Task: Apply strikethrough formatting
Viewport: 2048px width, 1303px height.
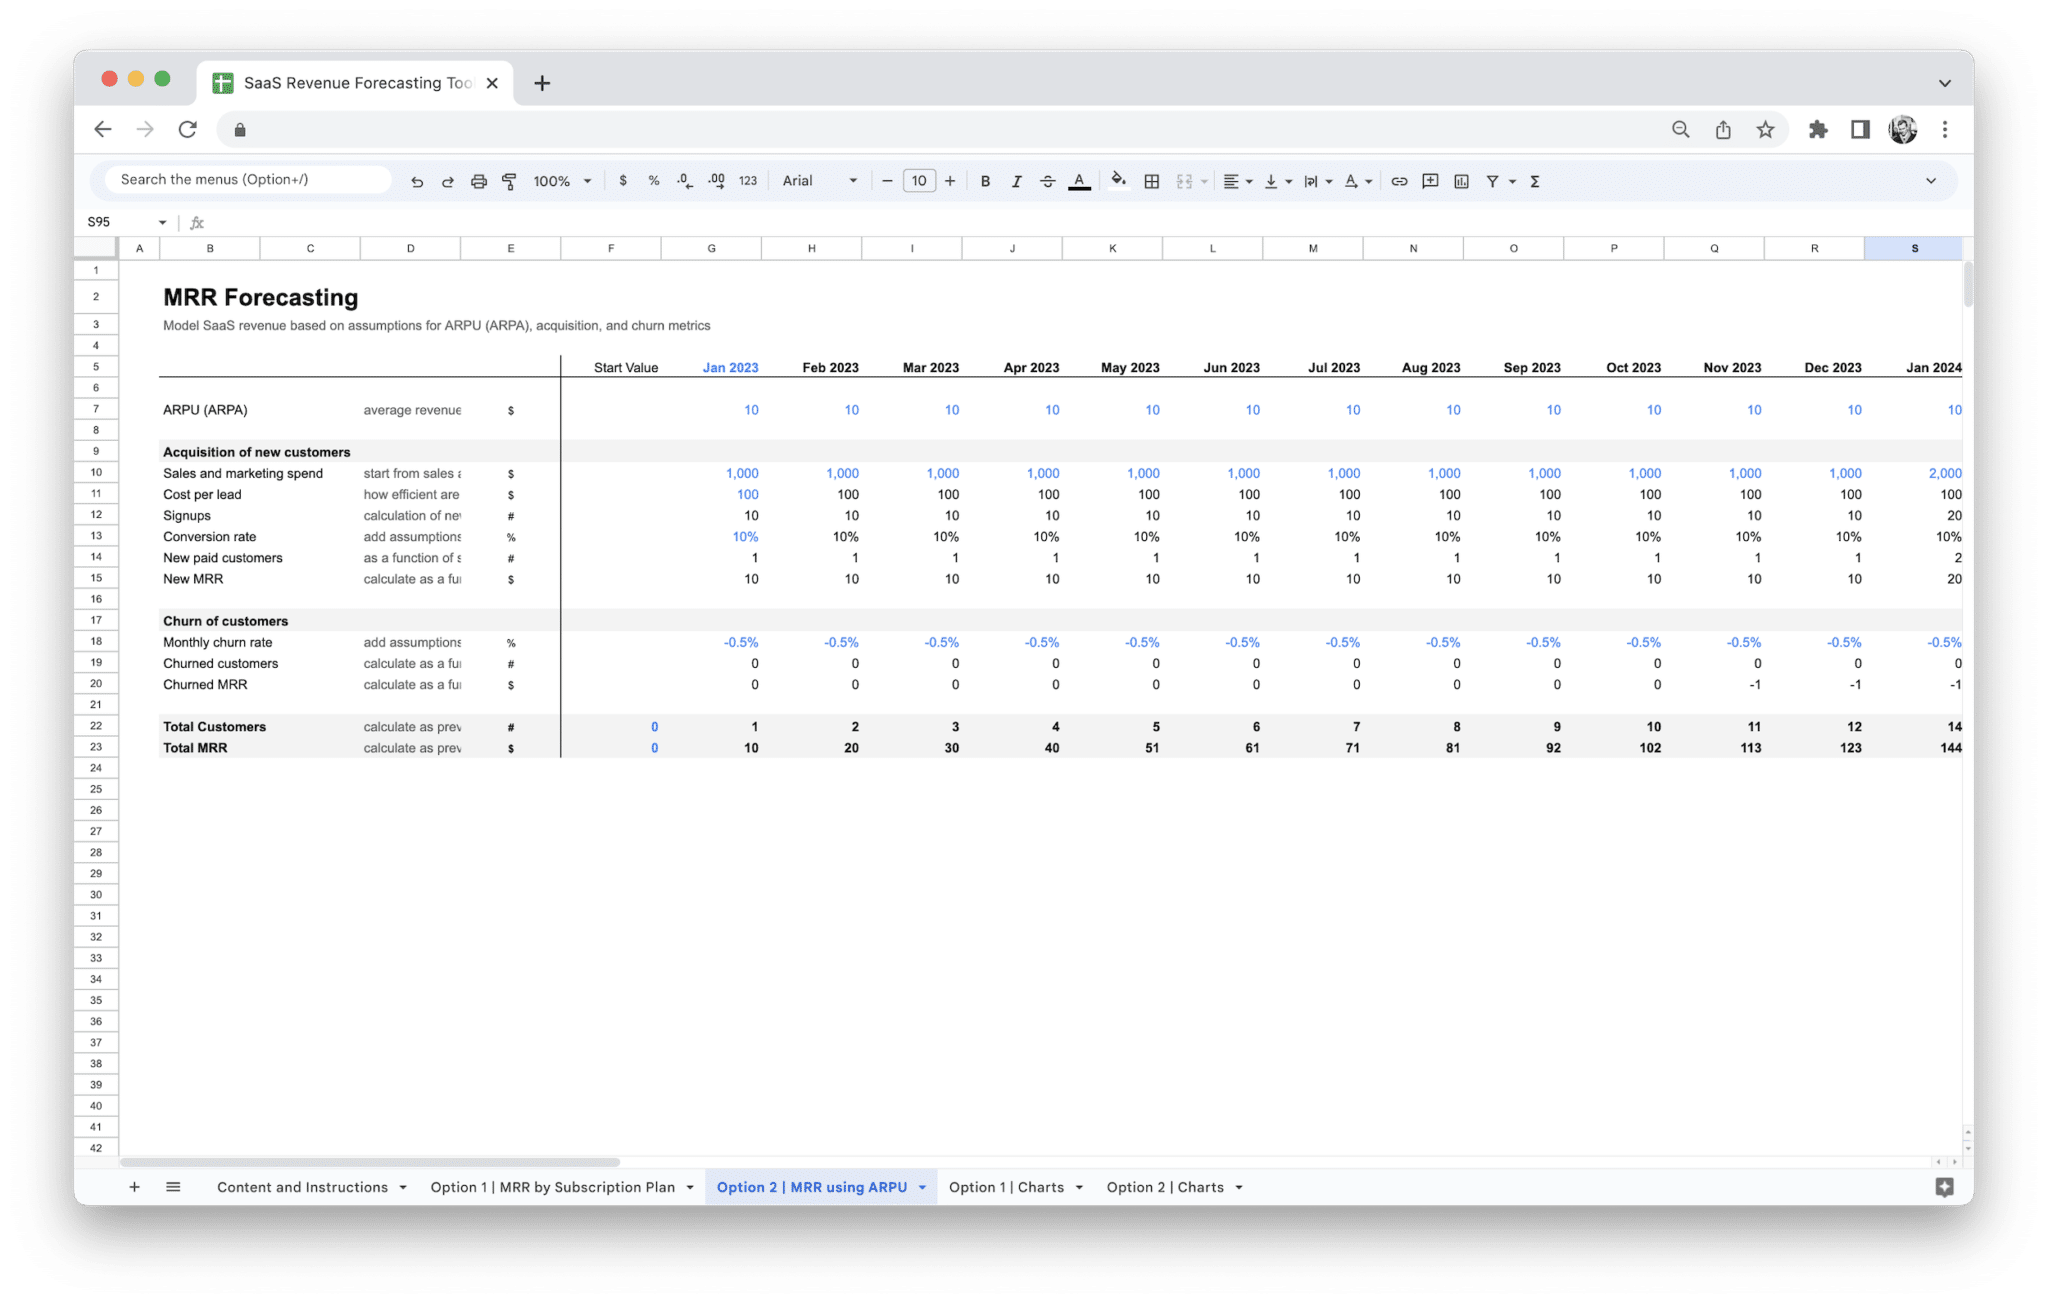Action: (1047, 181)
